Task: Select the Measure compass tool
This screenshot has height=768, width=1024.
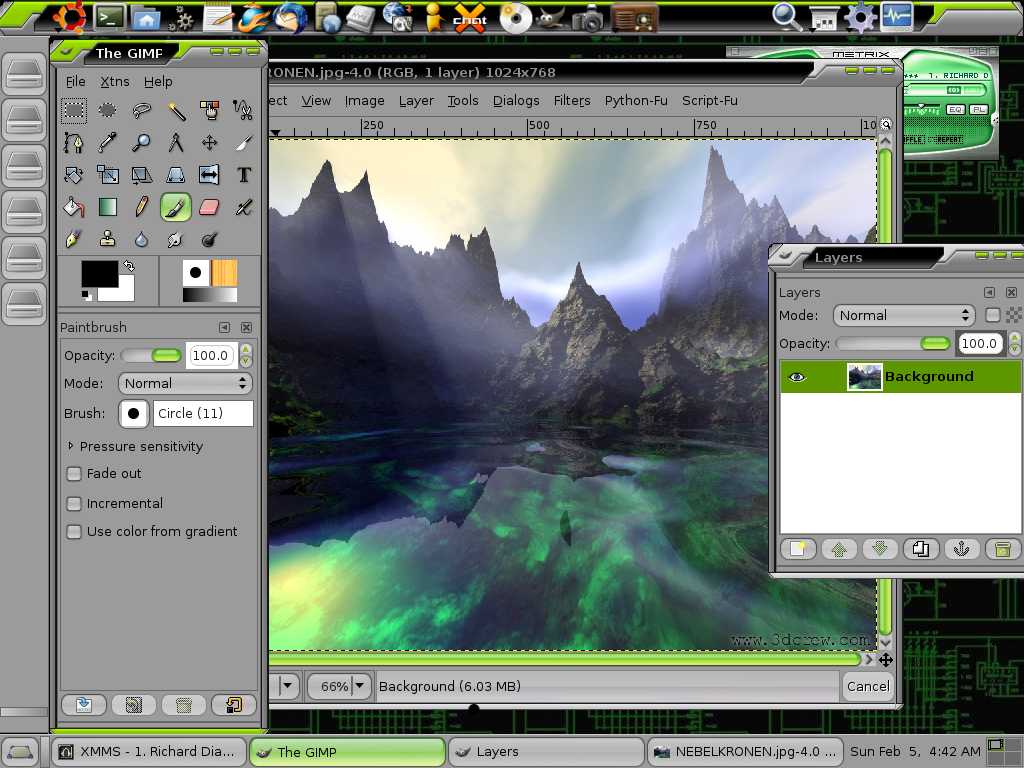Action: click(x=176, y=142)
